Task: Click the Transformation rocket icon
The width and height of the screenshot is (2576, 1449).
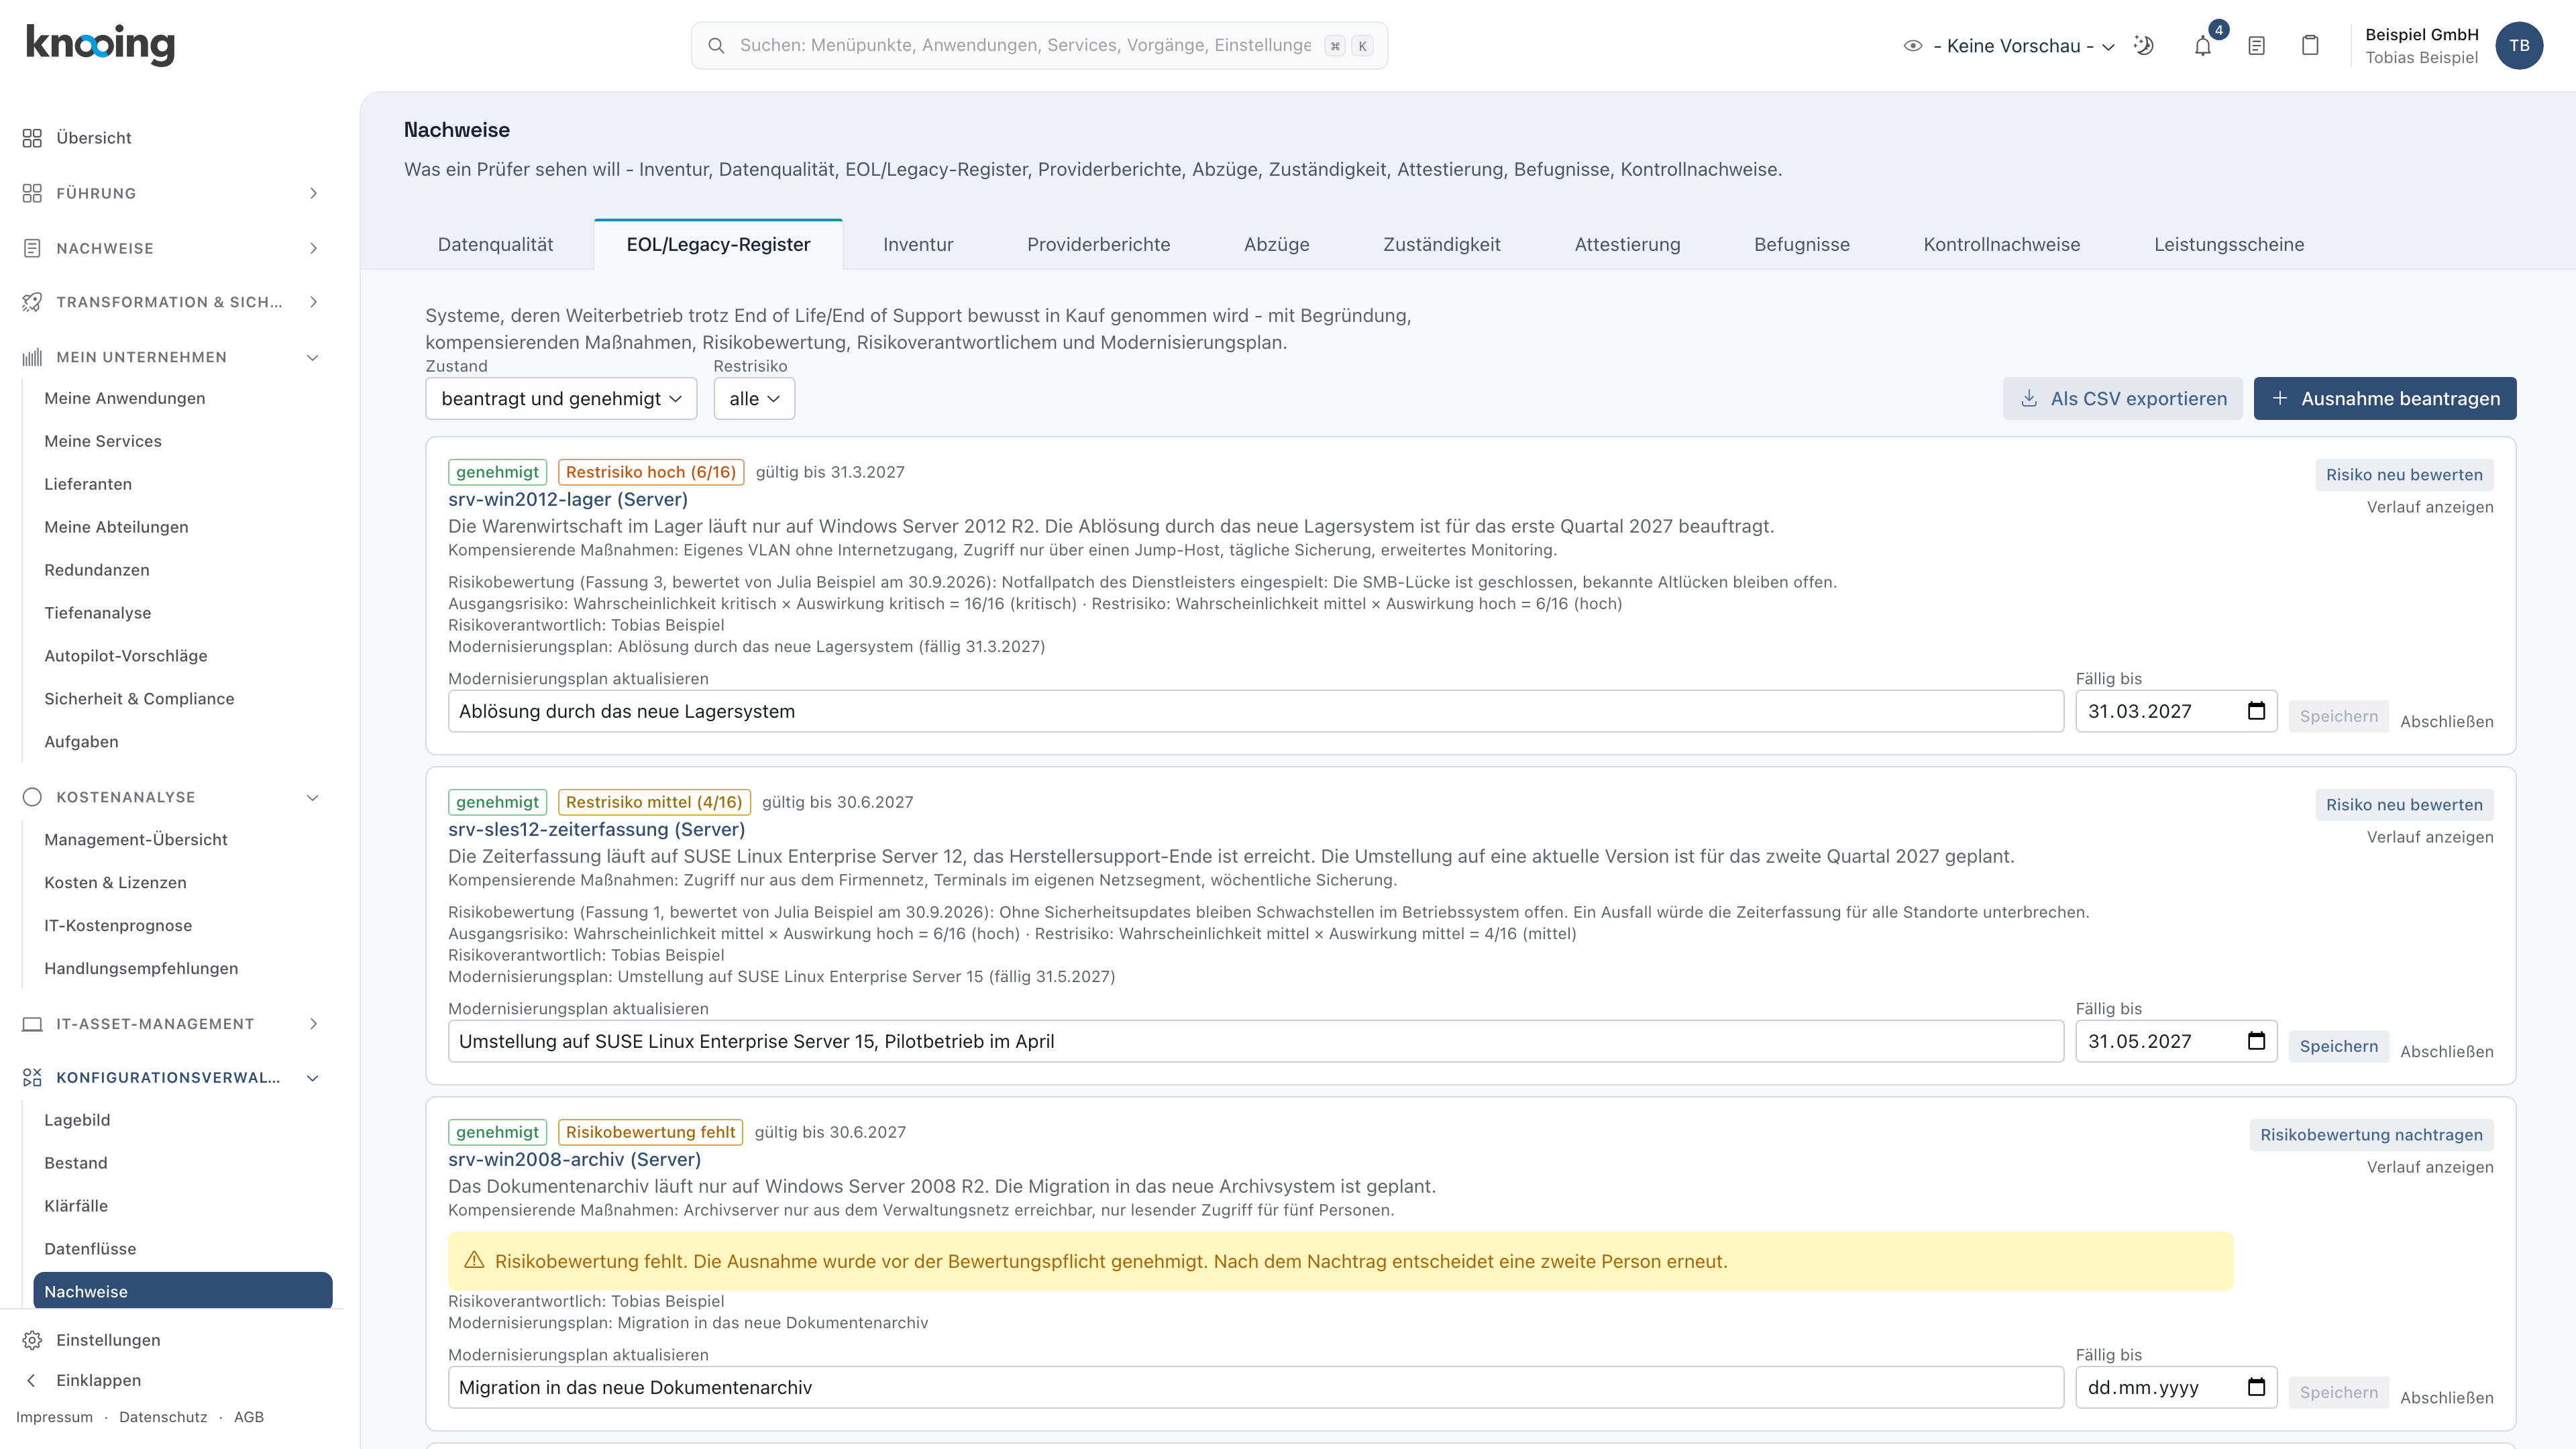Action: point(32,302)
